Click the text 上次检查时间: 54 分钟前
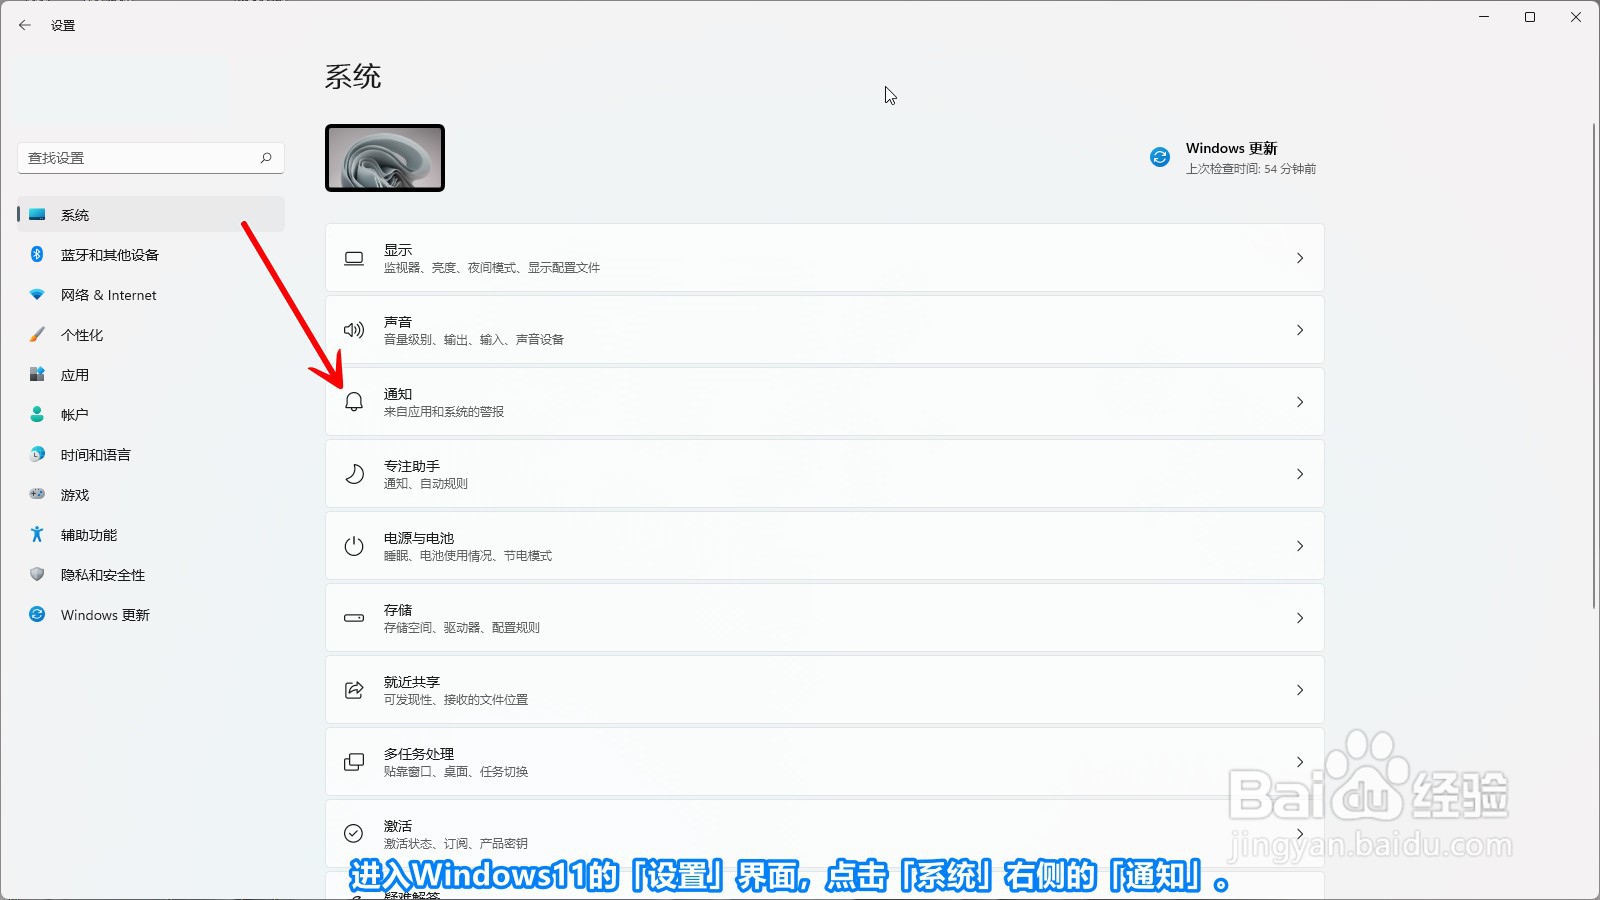Screen dimensions: 1600x900 point(1251,169)
